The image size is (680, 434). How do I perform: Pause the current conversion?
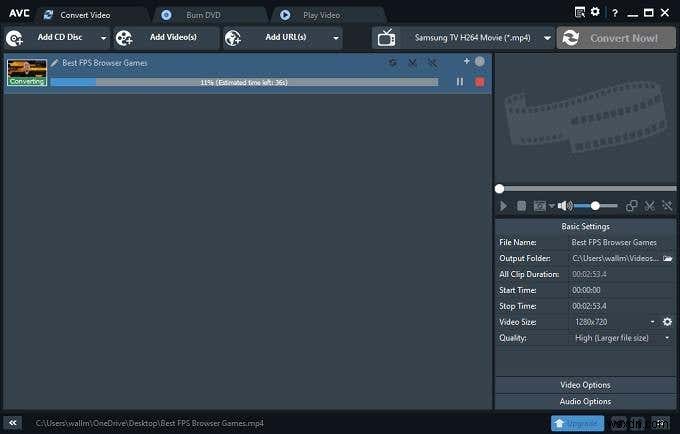[x=460, y=82]
